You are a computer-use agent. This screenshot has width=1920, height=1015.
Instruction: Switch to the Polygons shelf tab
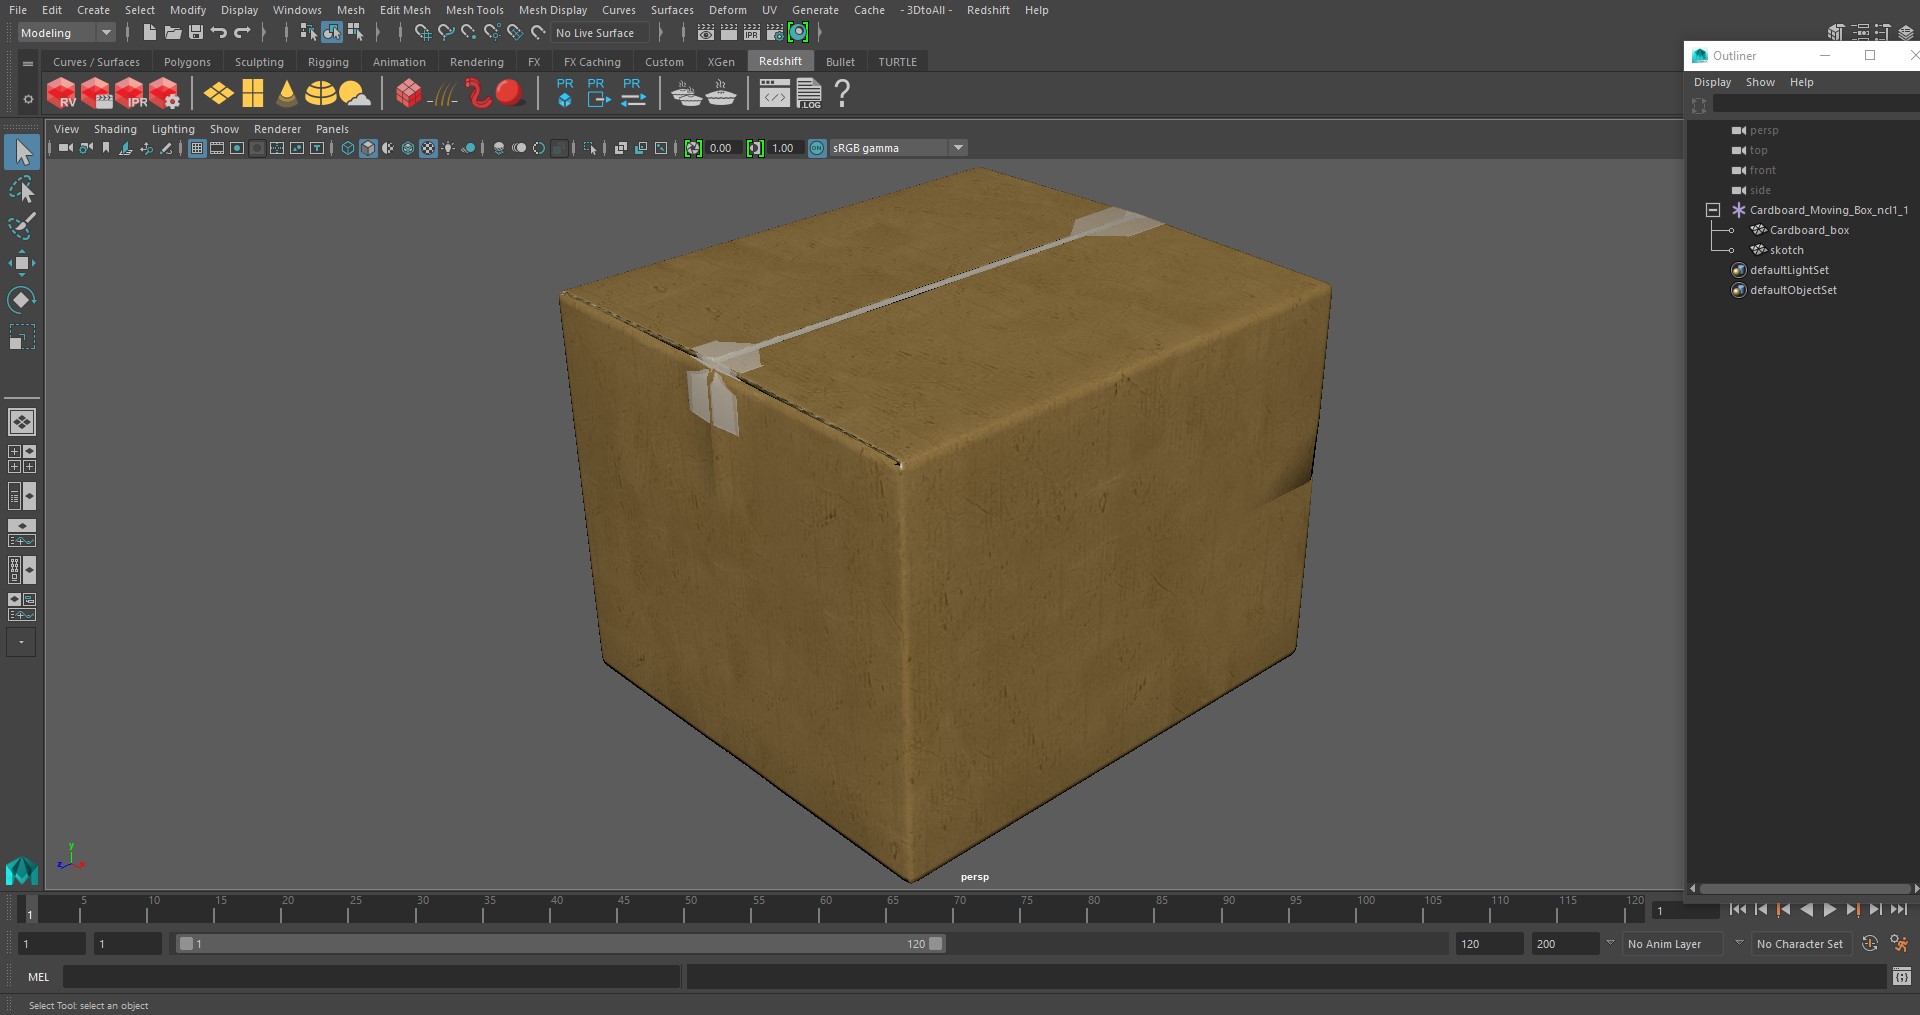coord(187,62)
